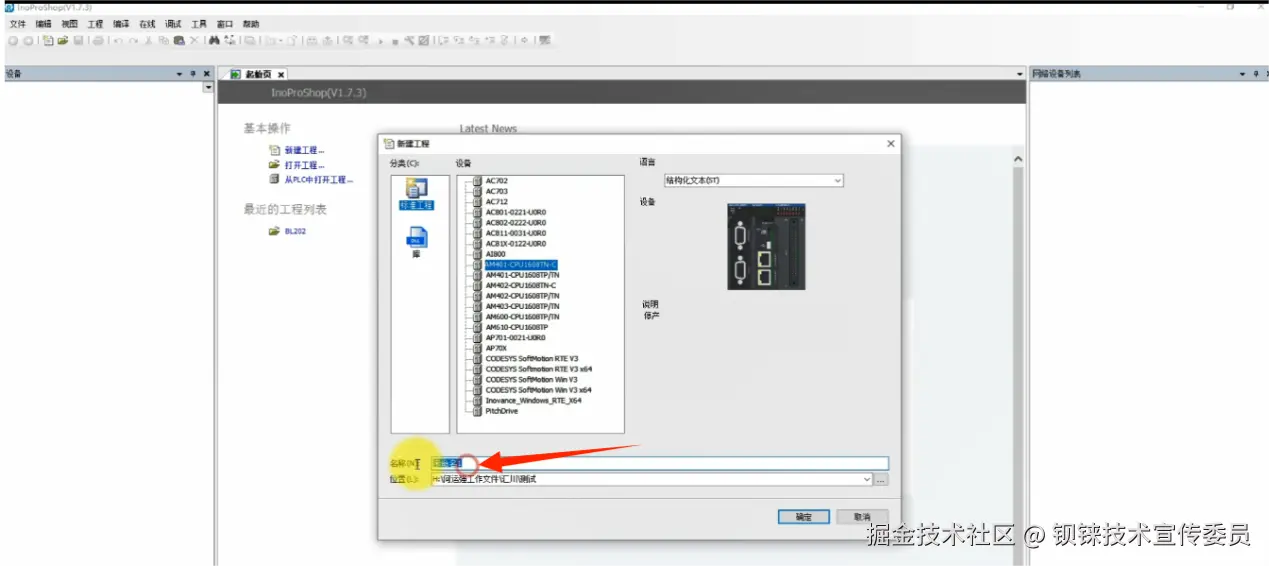The width and height of the screenshot is (1269, 566).
Task: Open the 位置 path dropdown arrow
Action: pos(866,480)
